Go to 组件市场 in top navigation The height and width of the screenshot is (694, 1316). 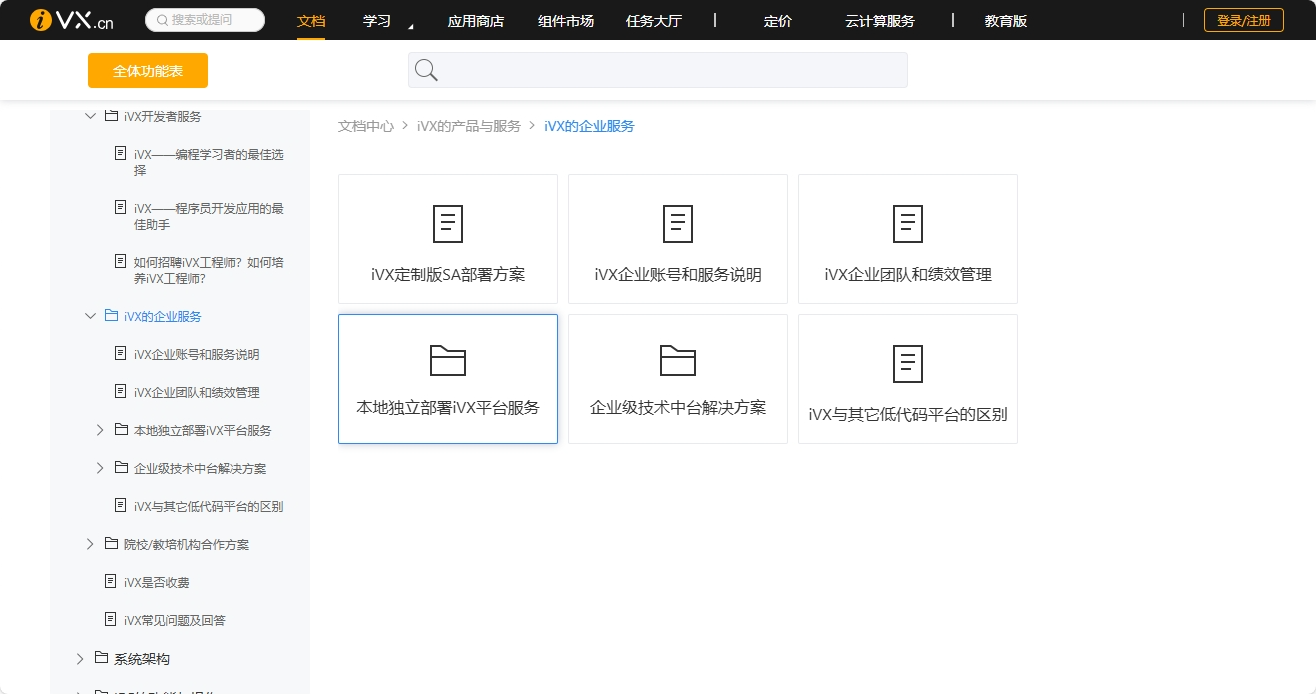pyautogui.click(x=566, y=21)
